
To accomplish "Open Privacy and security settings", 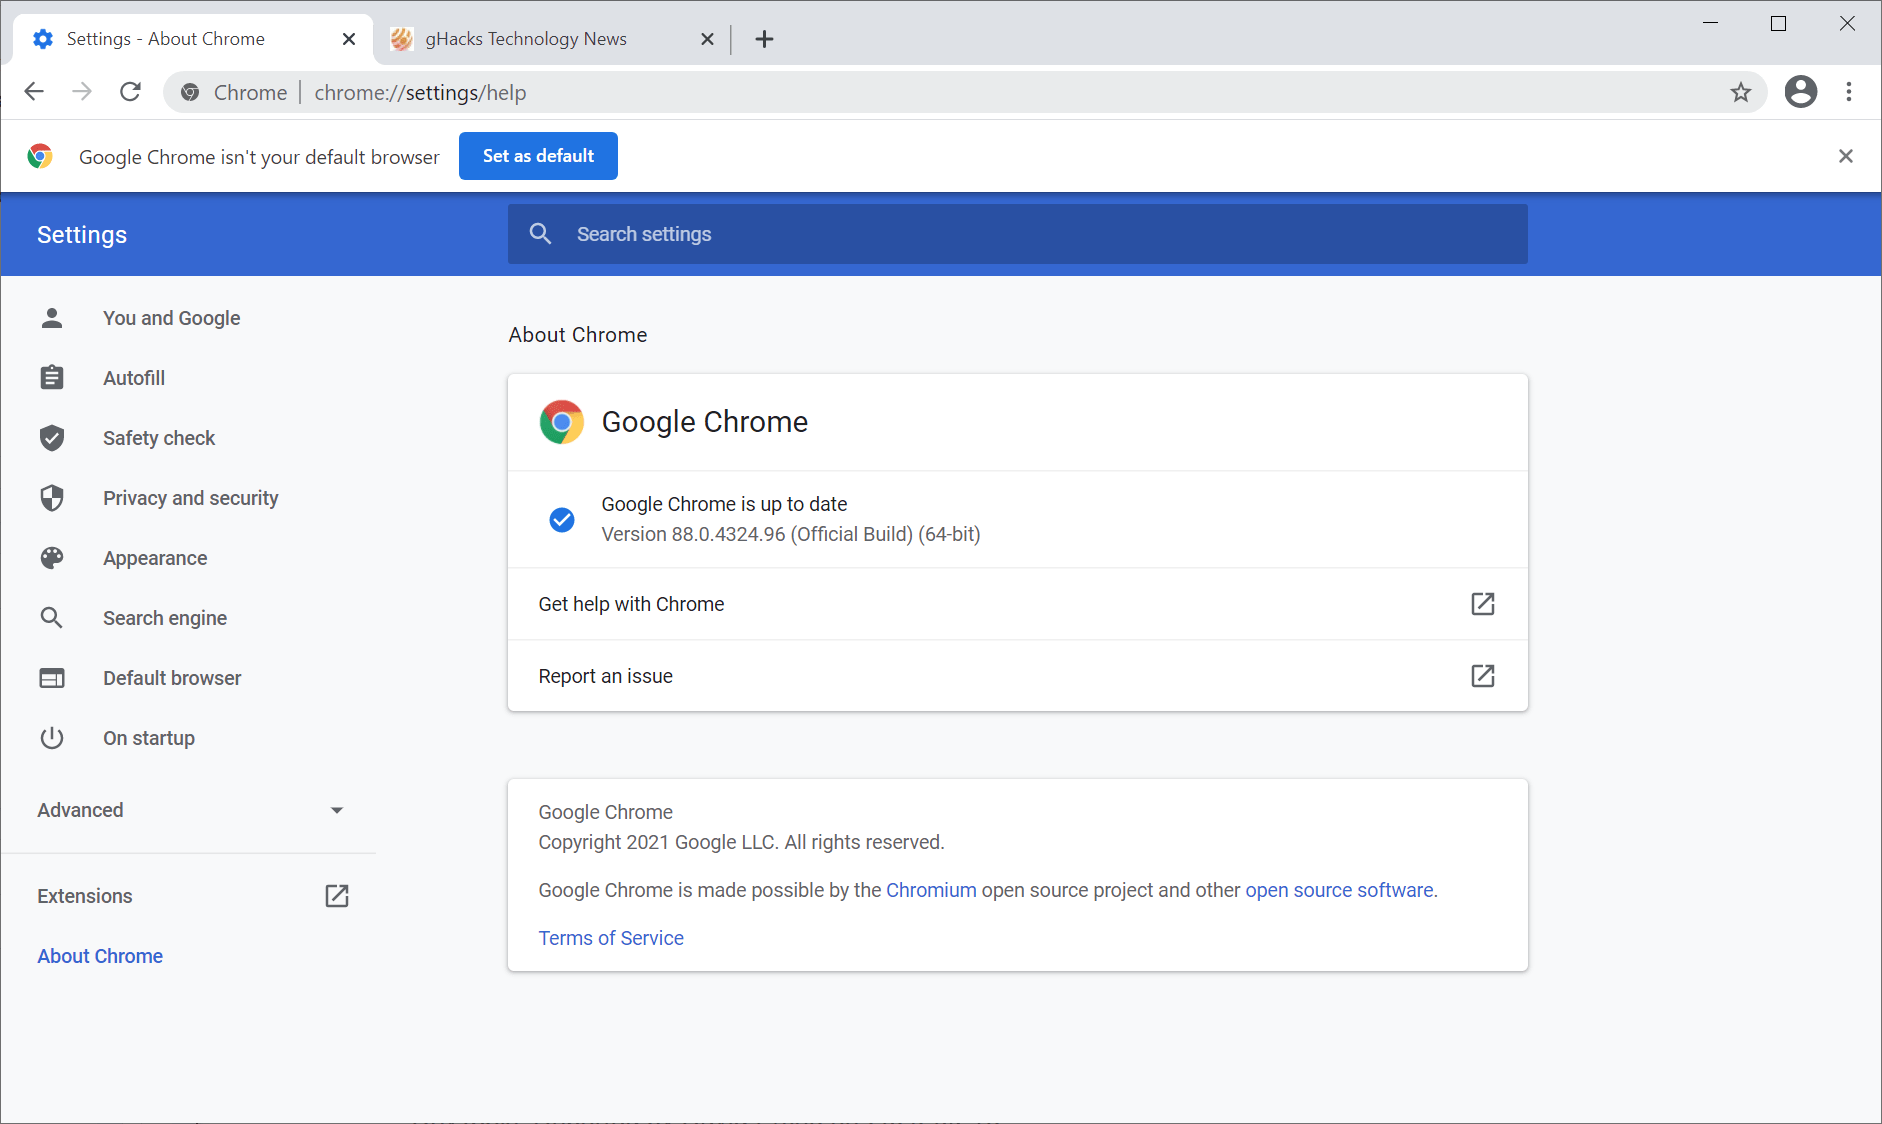I will tap(191, 498).
